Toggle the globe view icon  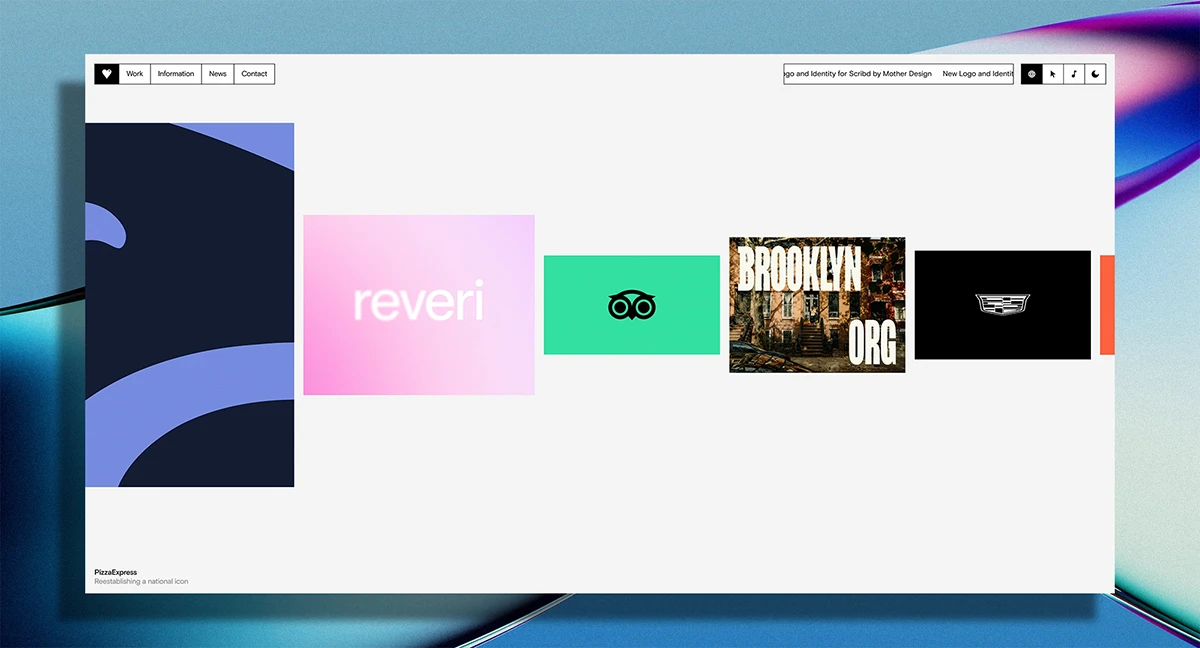pos(1032,74)
